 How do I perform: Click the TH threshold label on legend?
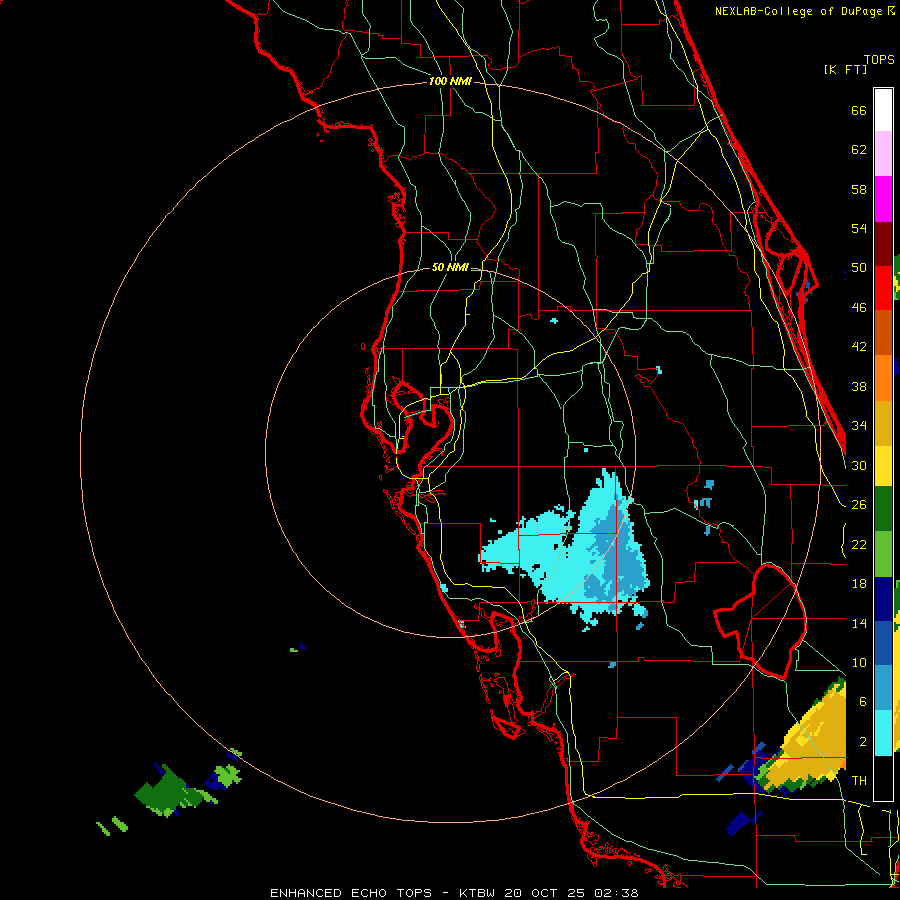[x=859, y=781]
